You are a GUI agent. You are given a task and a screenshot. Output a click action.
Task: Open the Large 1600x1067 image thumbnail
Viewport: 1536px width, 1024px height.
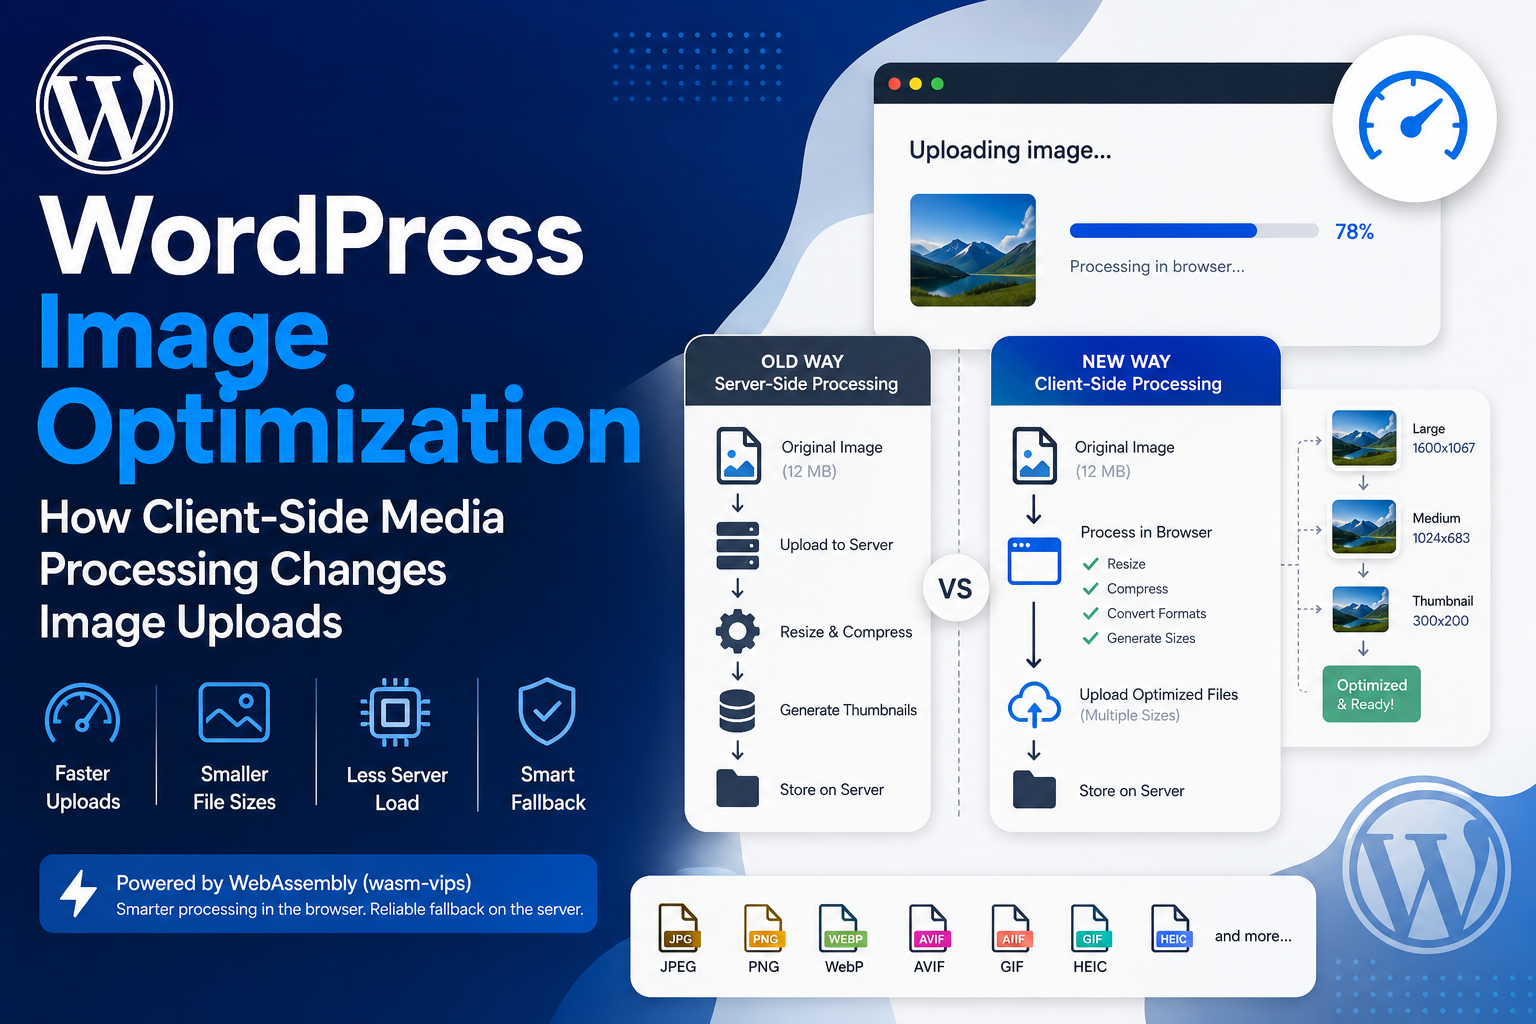1364,438
